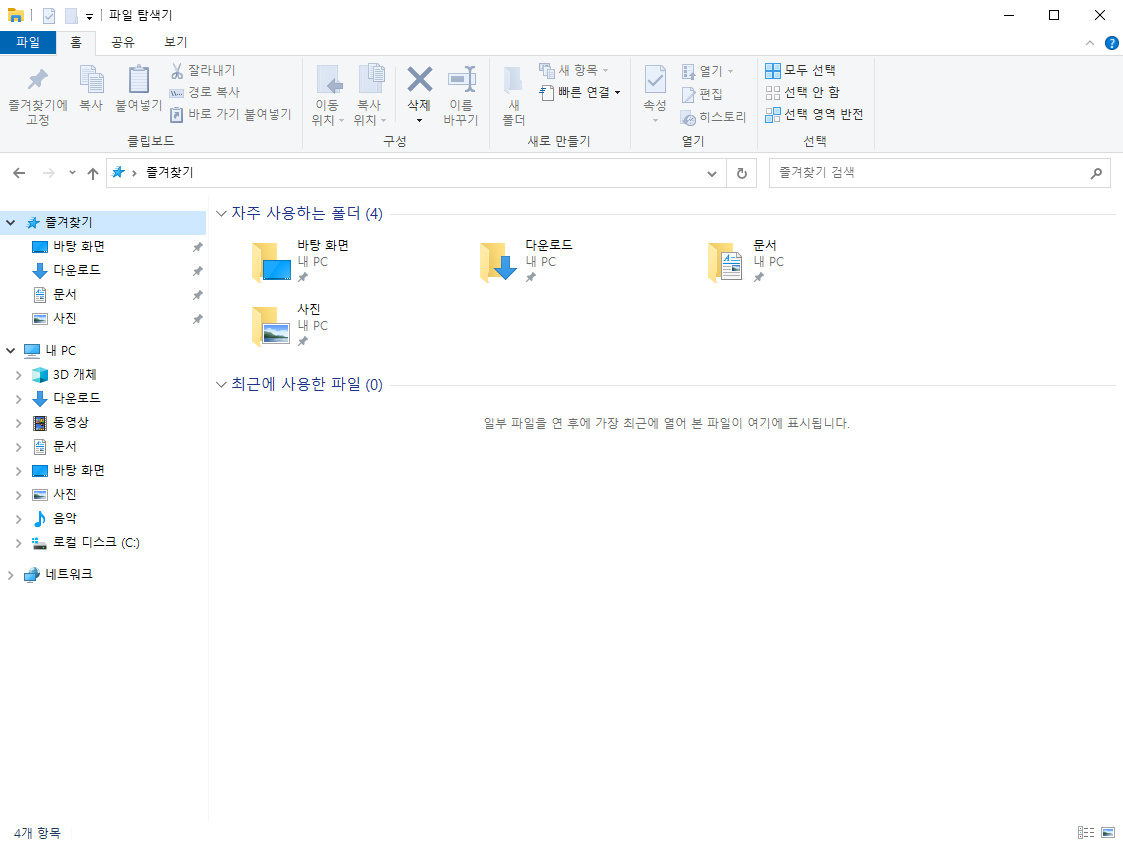Image resolution: width=1123 pixels, height=845 pixels.
Task: Select 네트워크 in navigation pane
Action: pyautogui.click(x=69, y=574)
